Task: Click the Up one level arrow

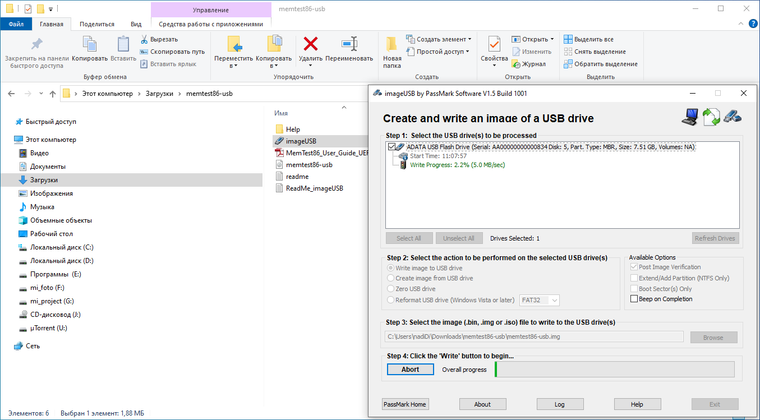Action: (52, 93)
